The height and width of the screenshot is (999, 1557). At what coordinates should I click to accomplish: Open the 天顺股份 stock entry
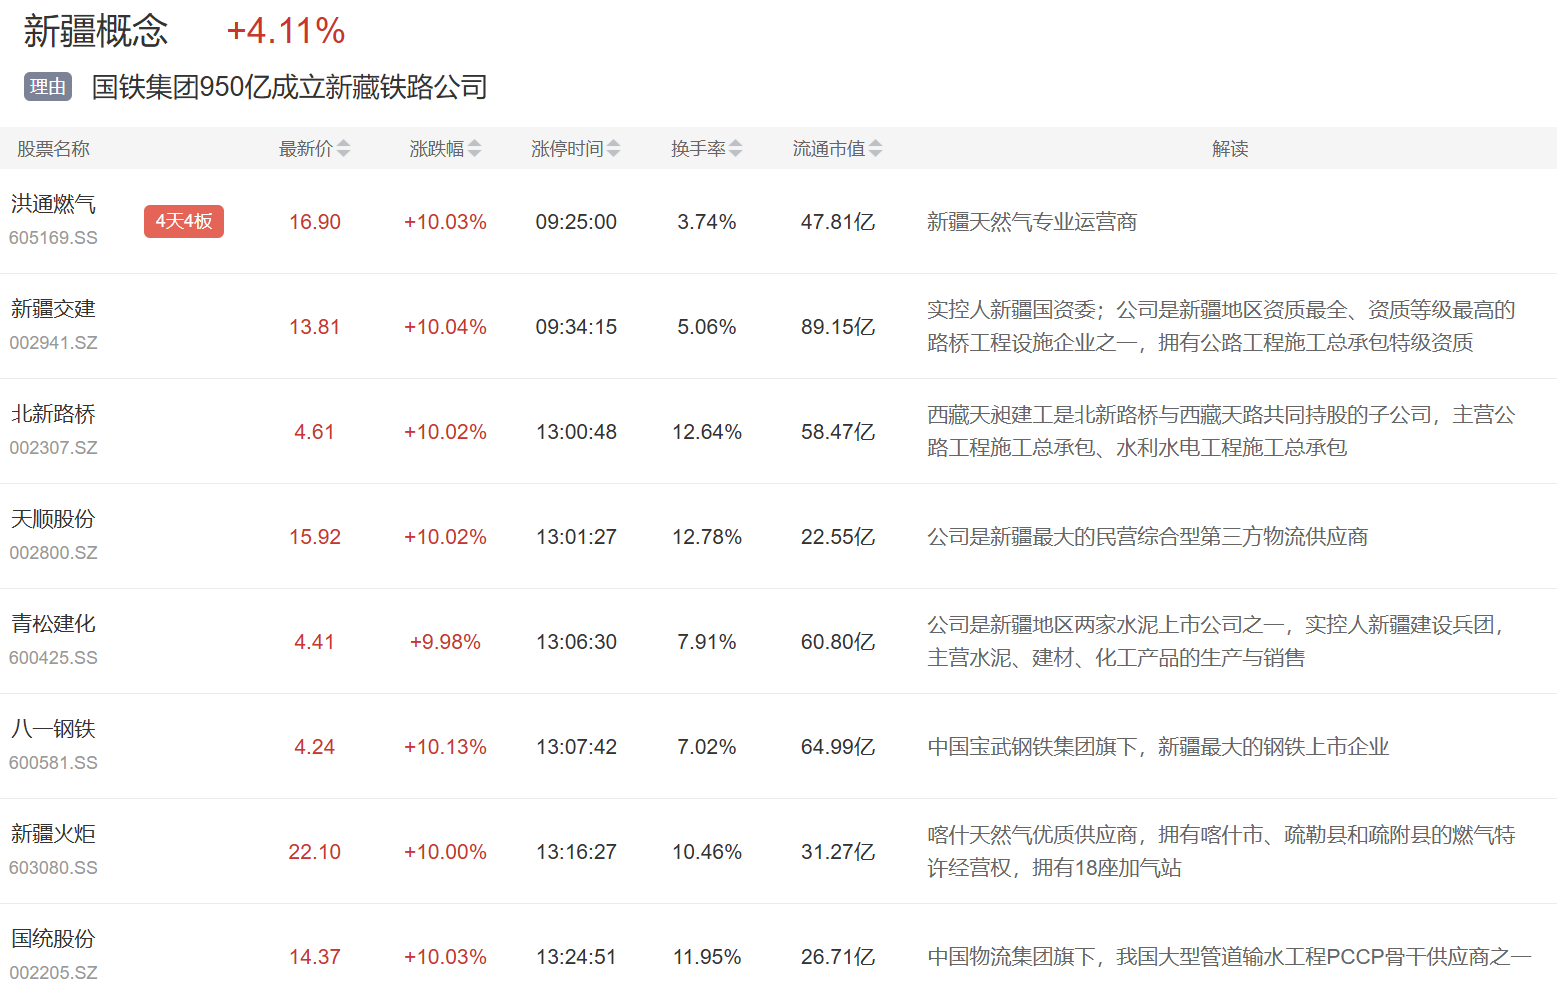pyautogui.click(x=54, y=519)
